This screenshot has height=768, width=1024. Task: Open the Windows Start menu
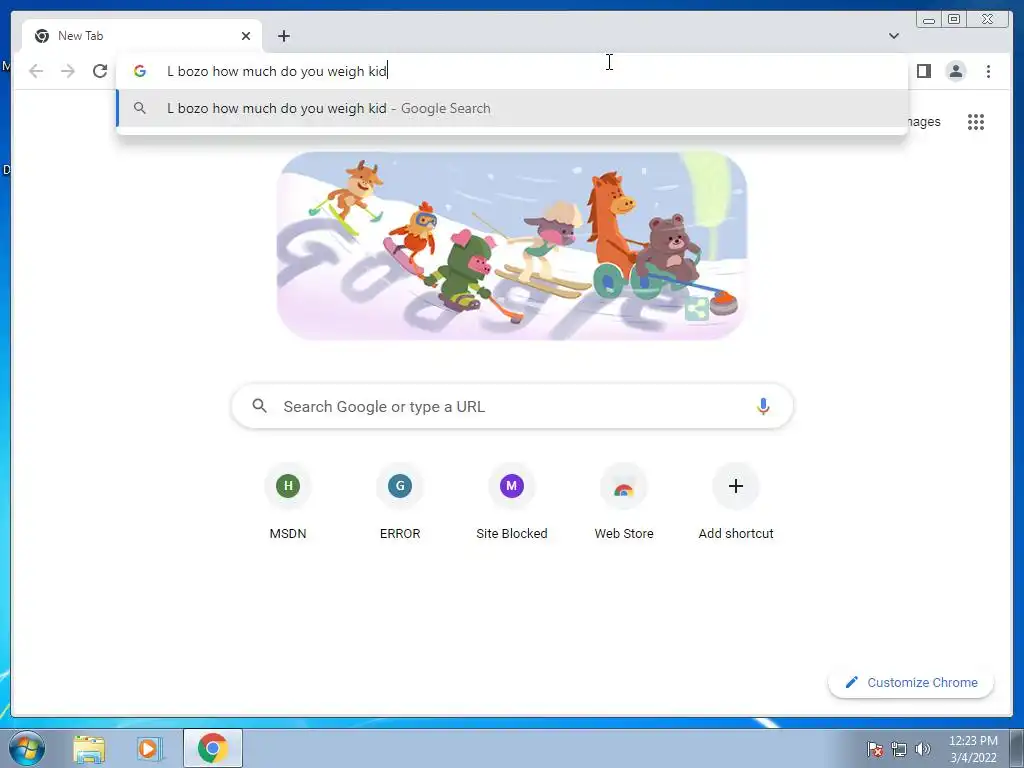[27, 748]
